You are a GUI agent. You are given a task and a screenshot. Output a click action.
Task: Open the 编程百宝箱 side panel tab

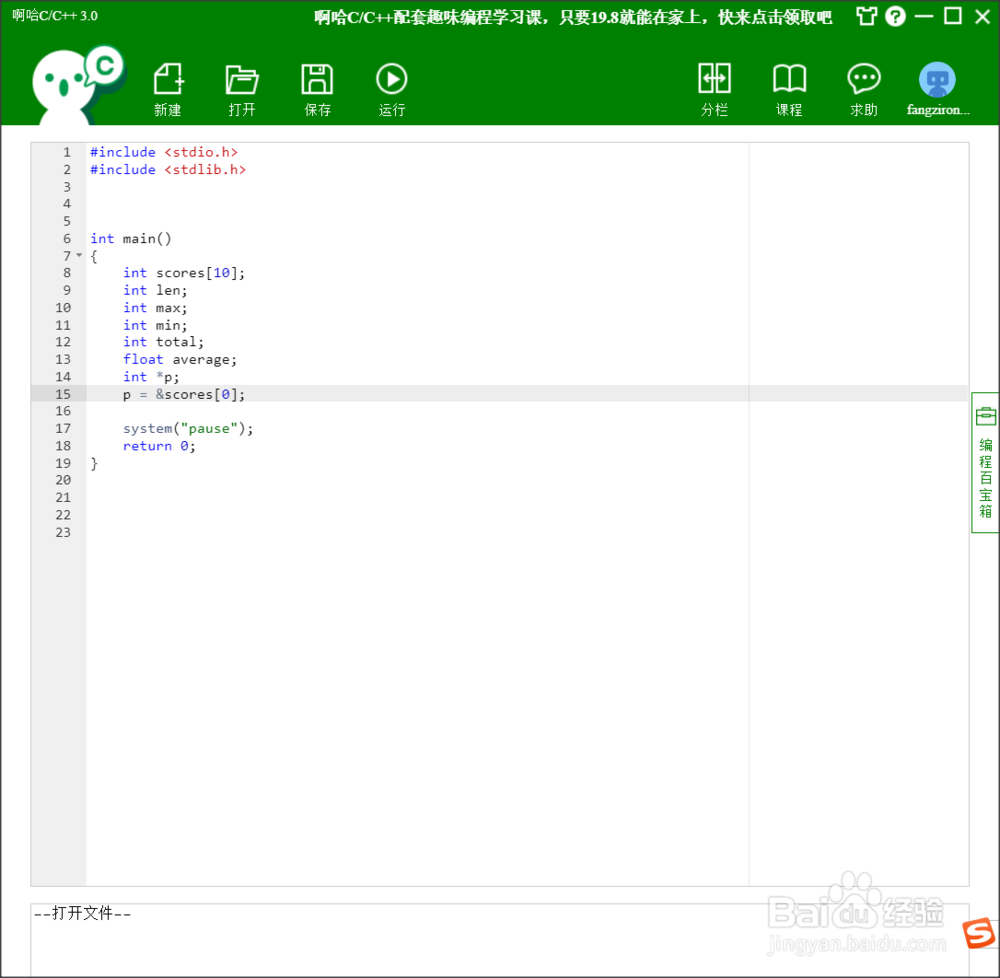pos(985,462)
